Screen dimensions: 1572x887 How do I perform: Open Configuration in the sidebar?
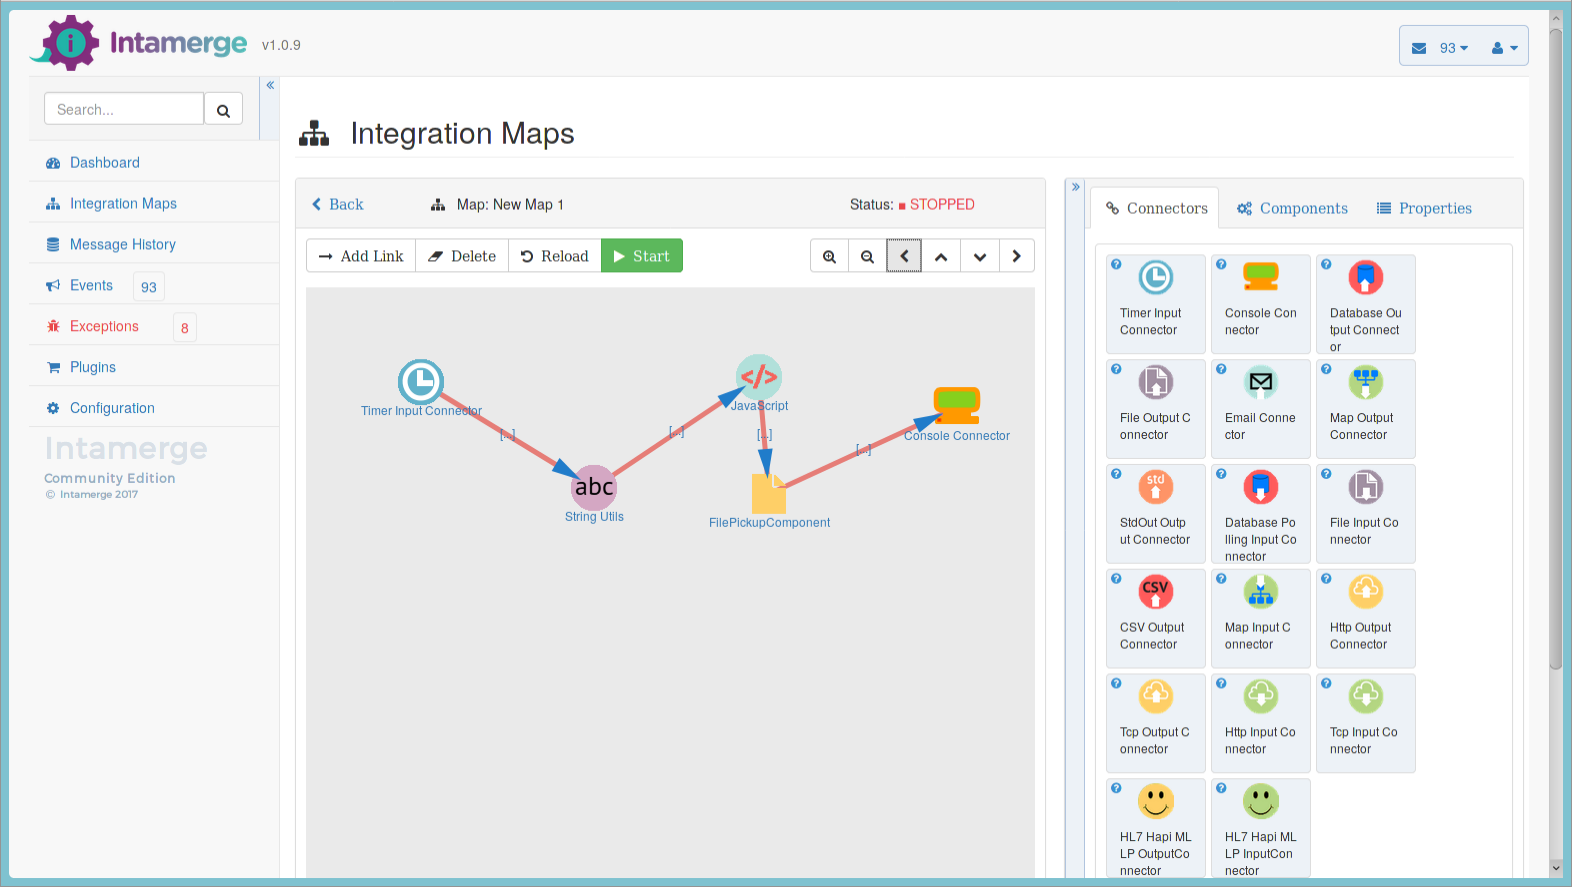pyautogui.click(x=154, y=408)
